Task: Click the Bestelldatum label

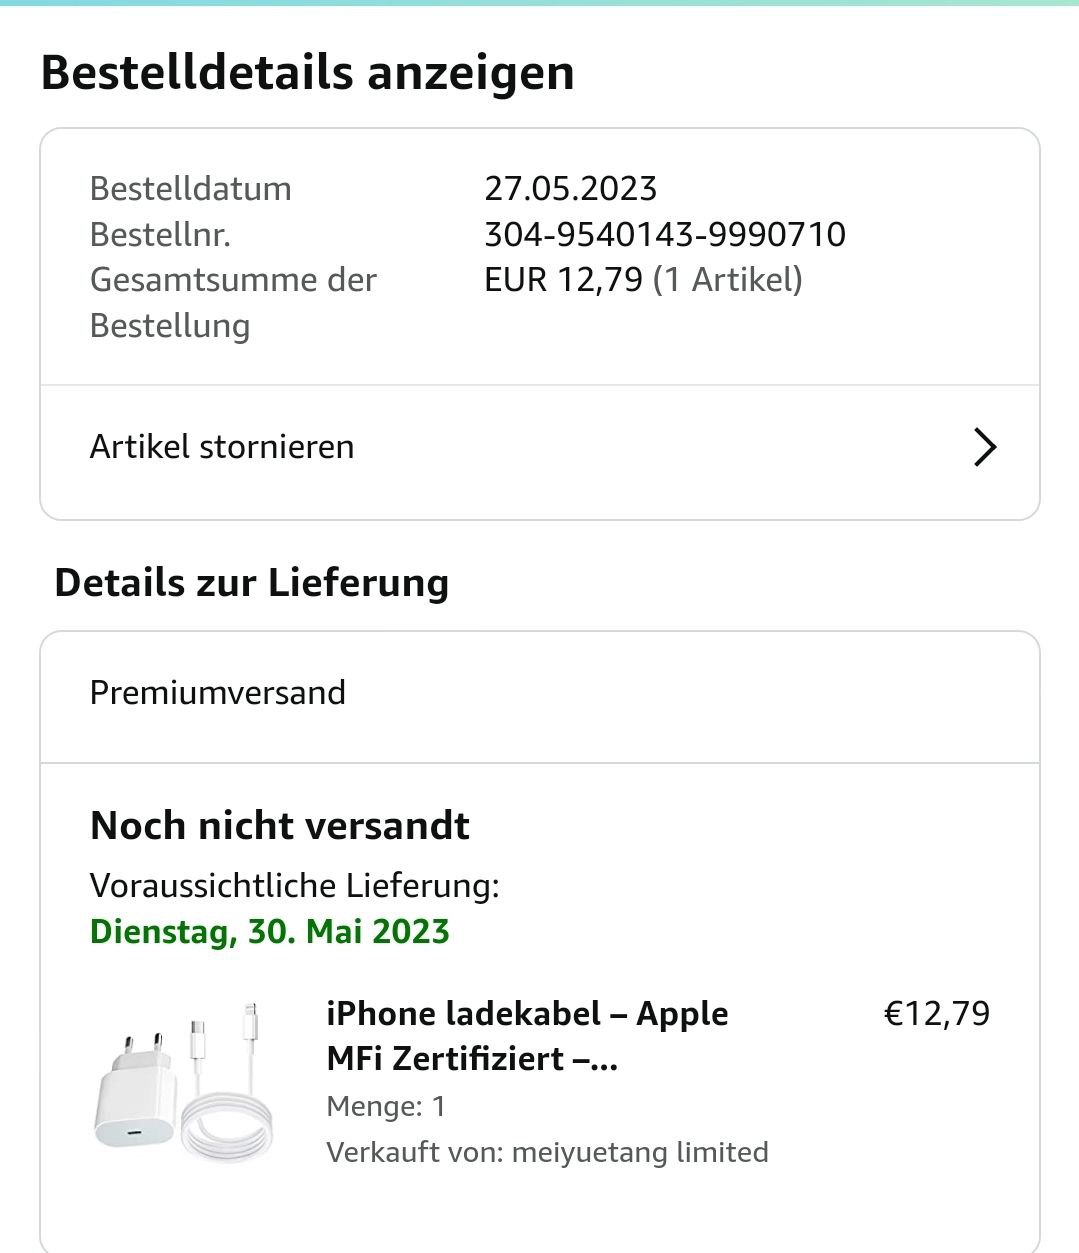Action: 191,188
